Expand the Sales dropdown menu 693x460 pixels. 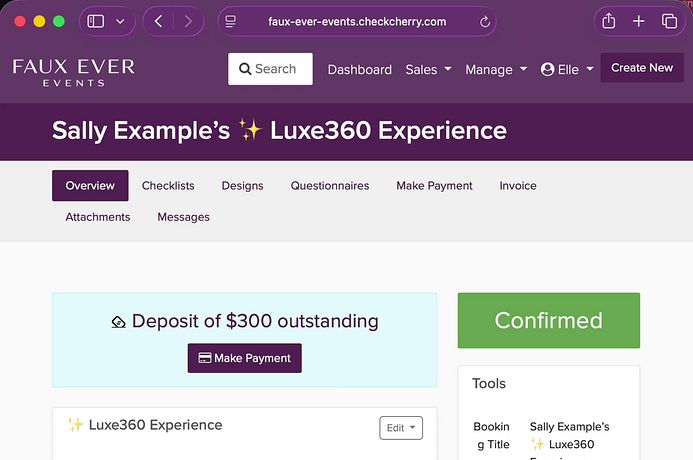(428, 69)
